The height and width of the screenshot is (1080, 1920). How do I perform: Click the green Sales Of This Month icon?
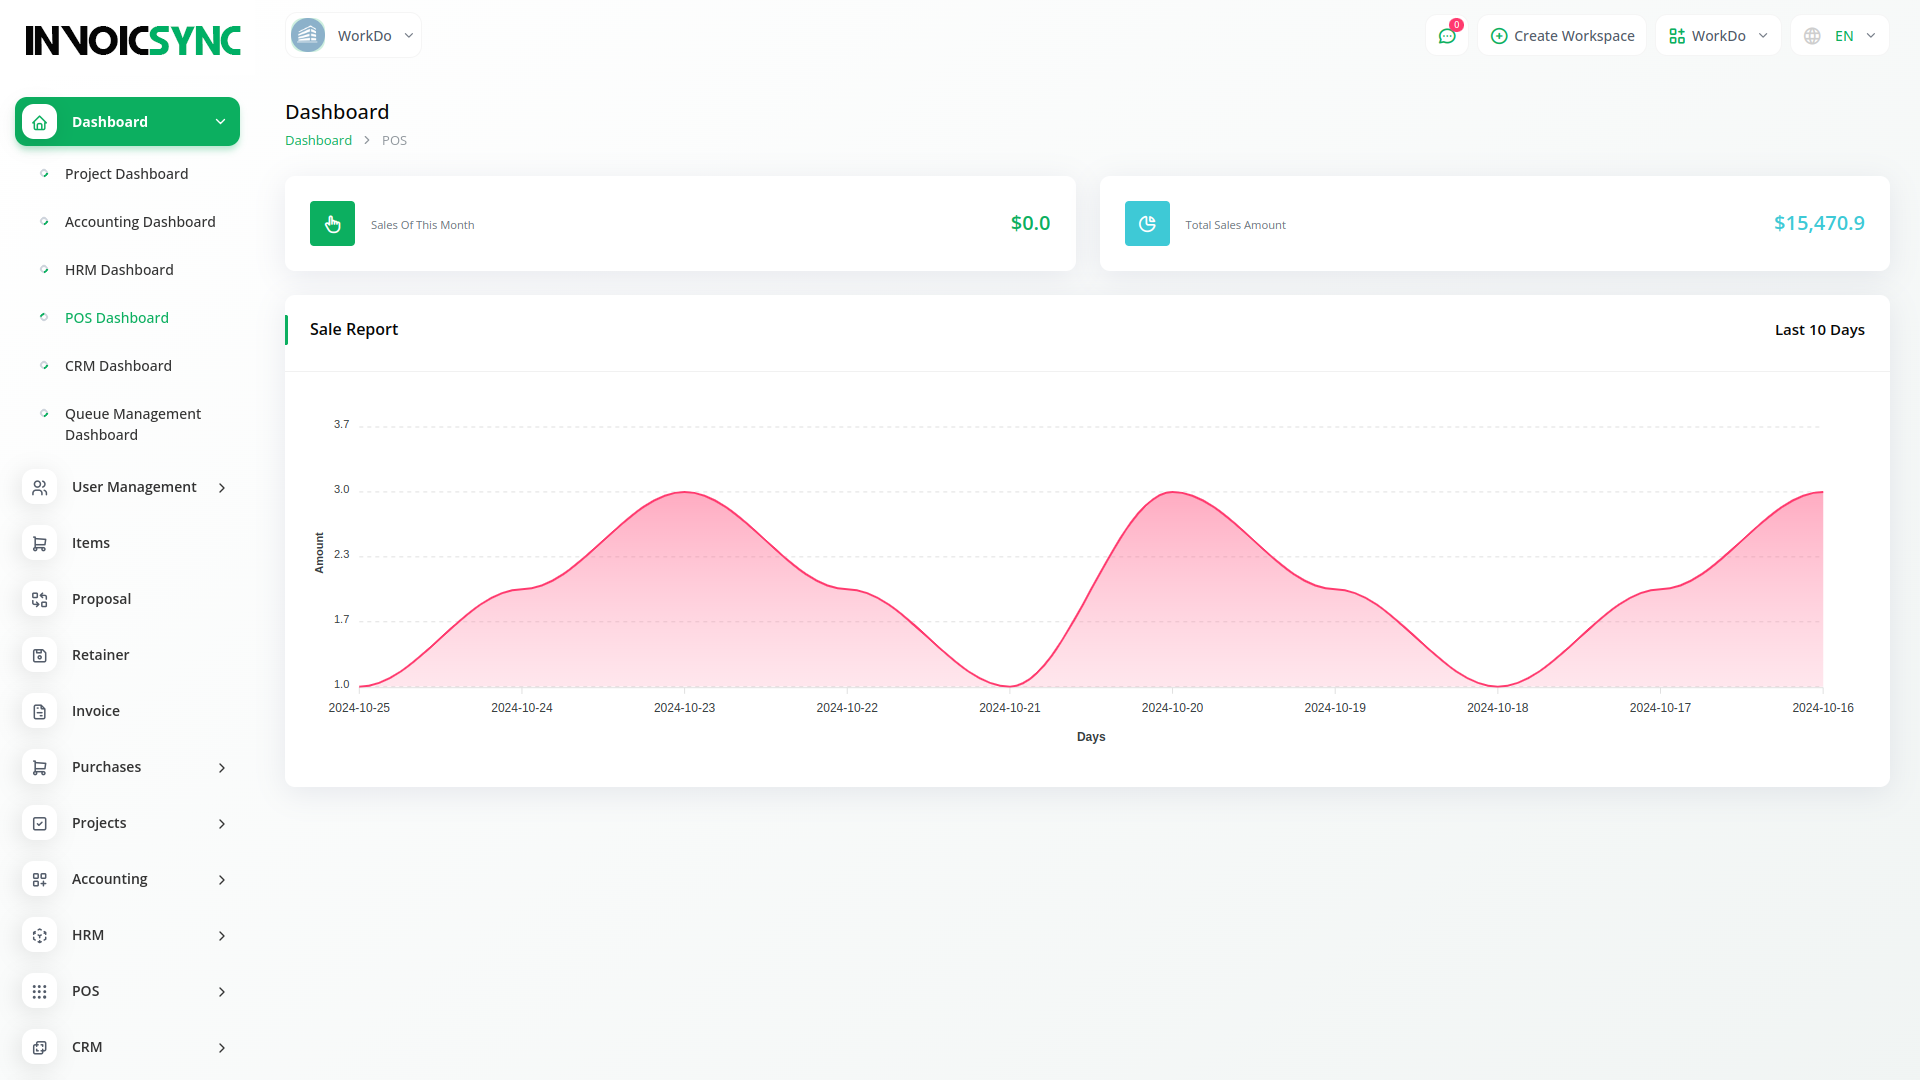(332, 224)
